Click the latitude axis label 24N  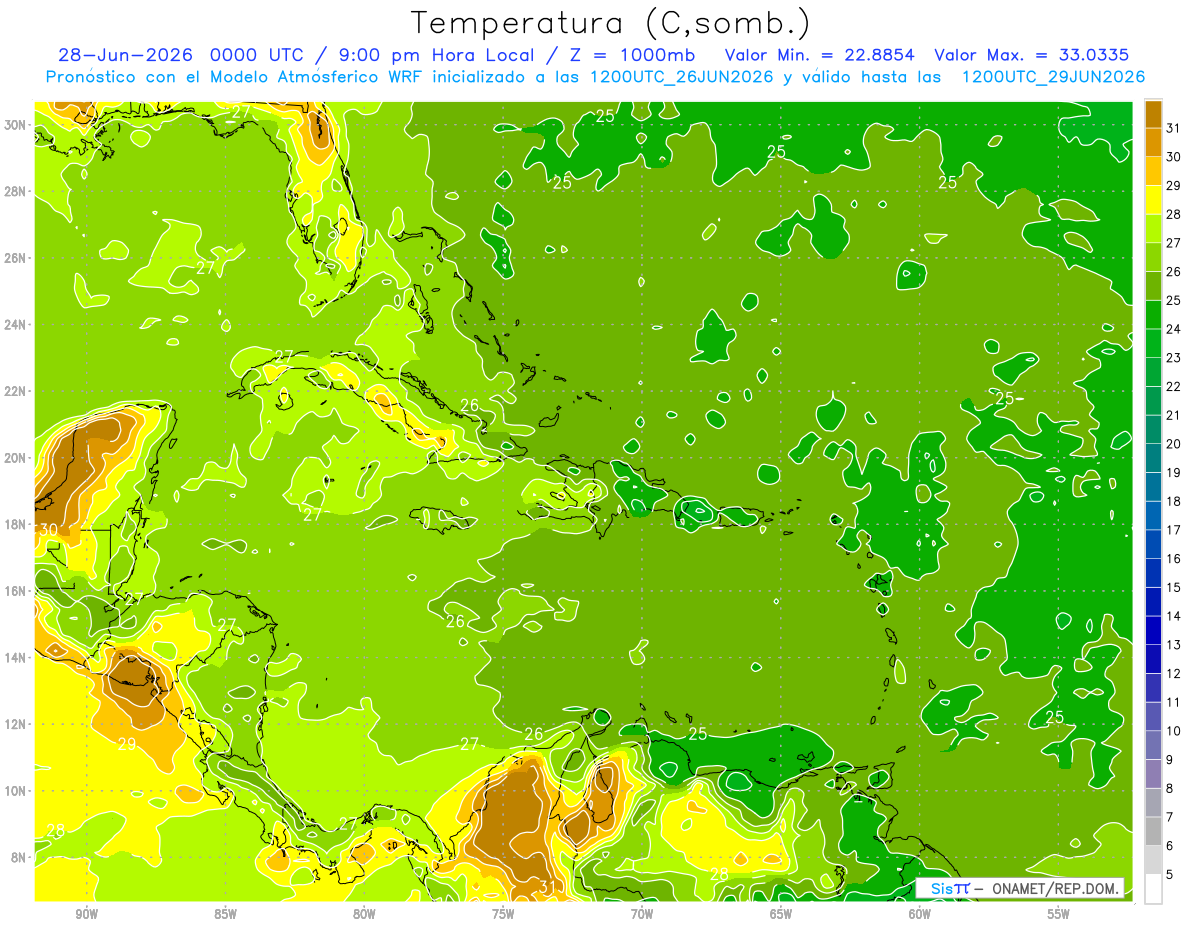(x=17, y=324)
